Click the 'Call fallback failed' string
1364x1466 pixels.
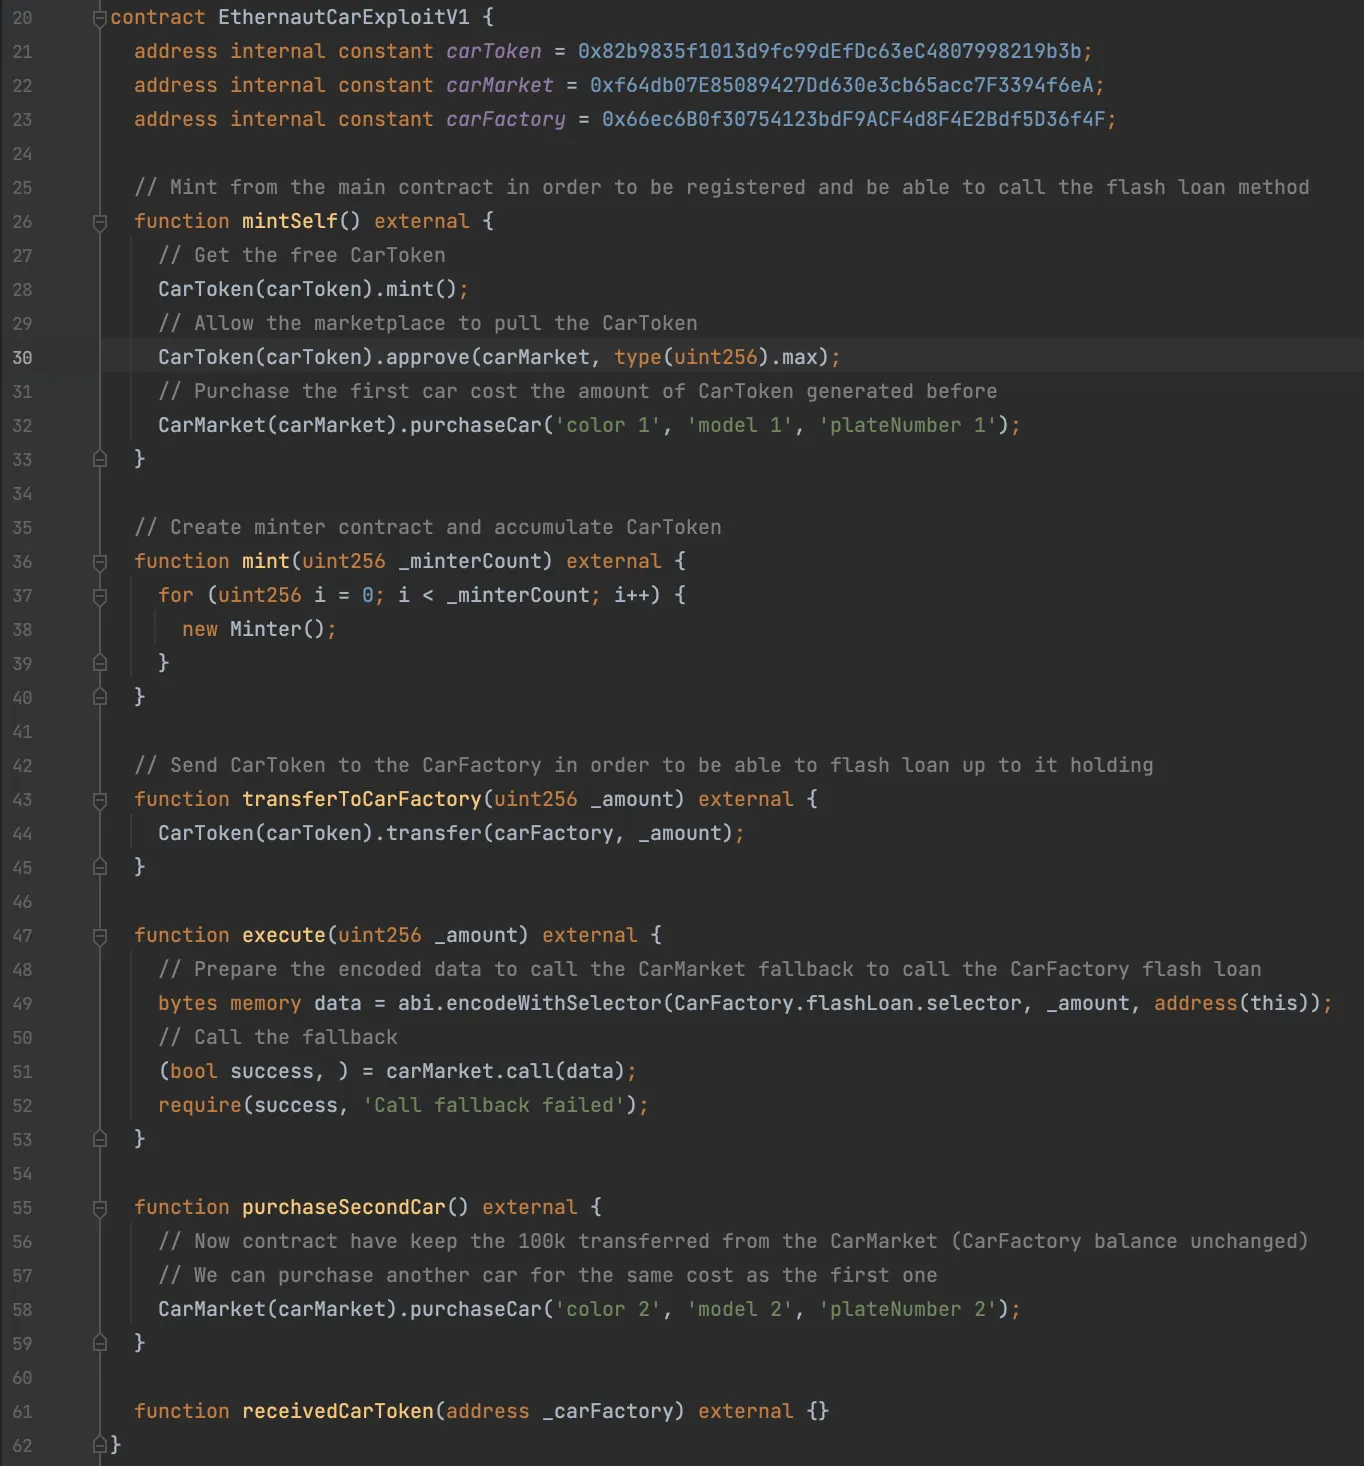click(x=494, y=1105)
